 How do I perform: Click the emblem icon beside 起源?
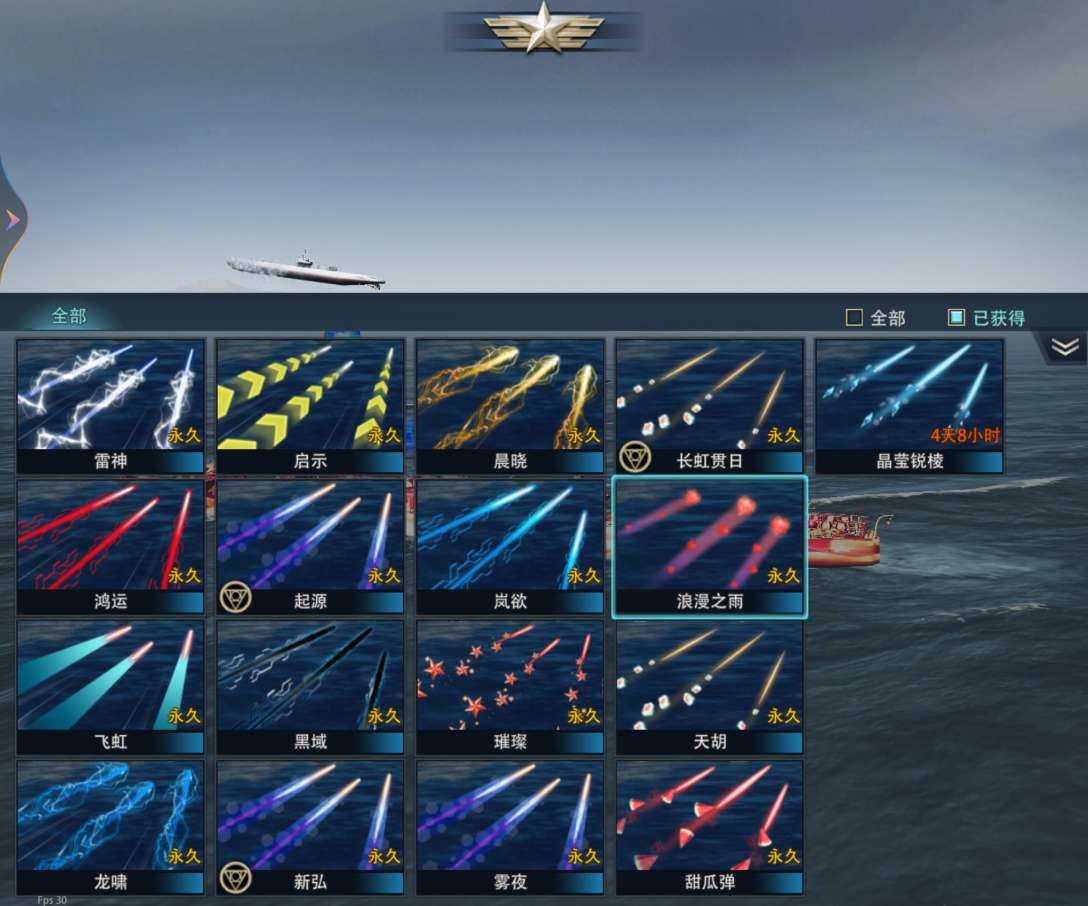click(x=235, y=599)
